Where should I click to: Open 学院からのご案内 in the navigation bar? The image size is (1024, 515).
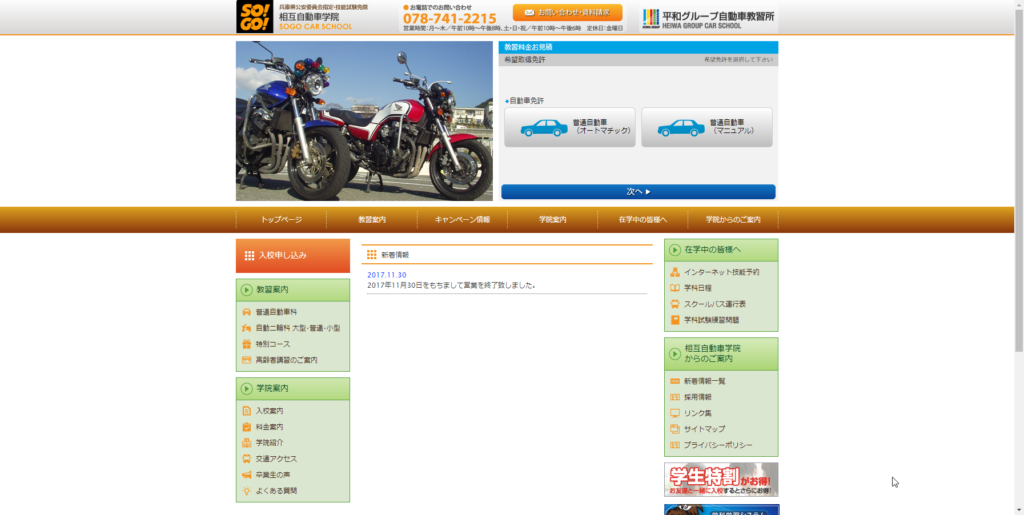coord(733,220)
